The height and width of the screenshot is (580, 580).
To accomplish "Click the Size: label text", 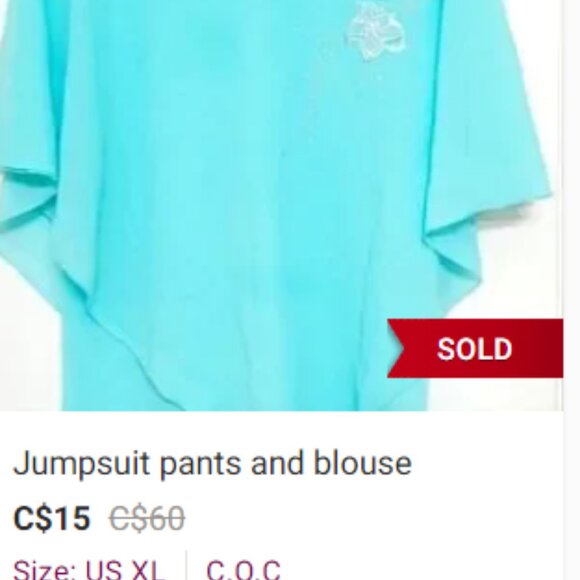I will [46, 570].
